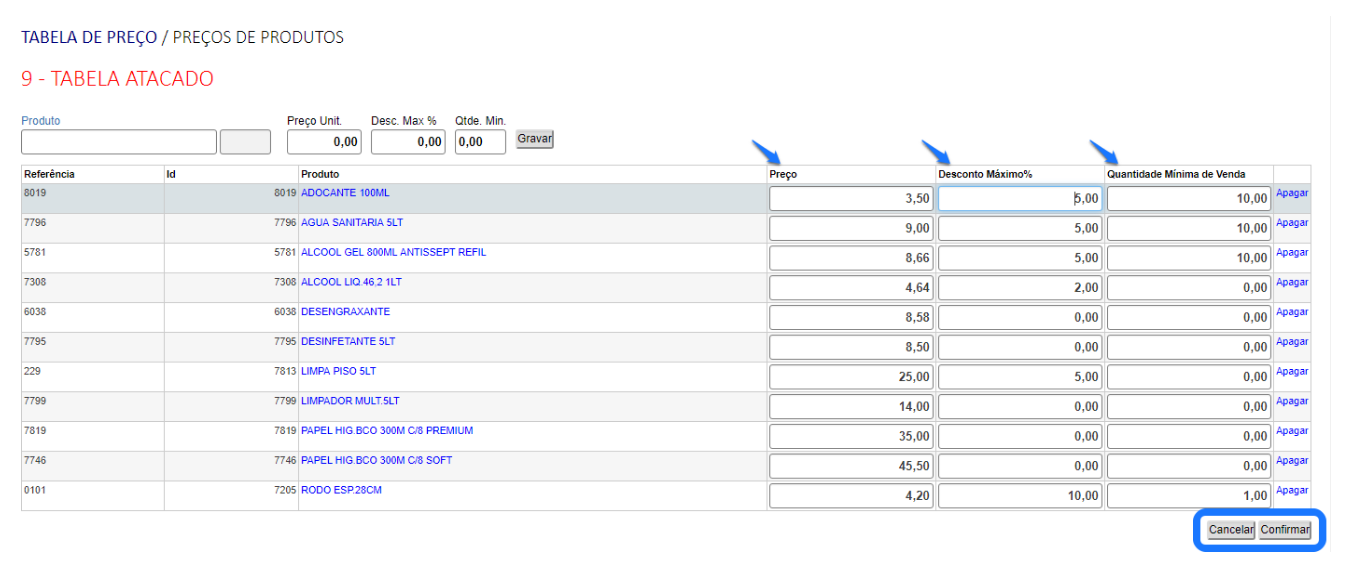Focus the Produto search input field

point(119,142)
